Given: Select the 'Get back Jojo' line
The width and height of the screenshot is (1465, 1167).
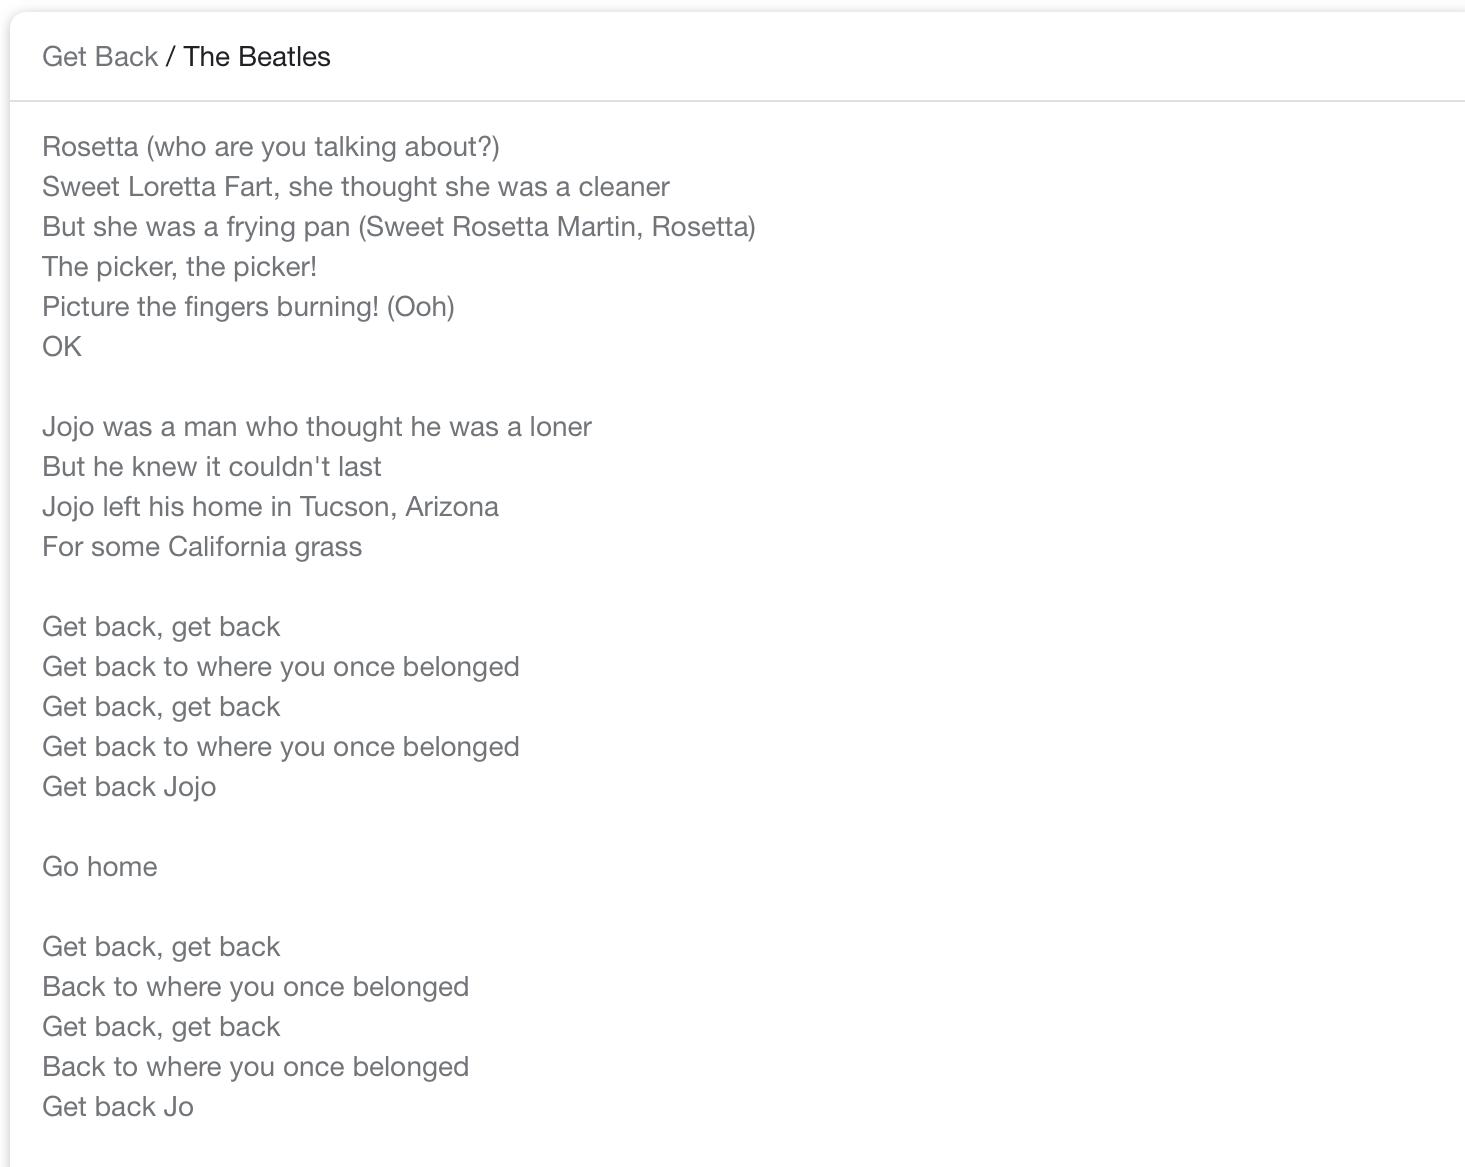Looking at the screenshot, I should [x=129, y=787].
